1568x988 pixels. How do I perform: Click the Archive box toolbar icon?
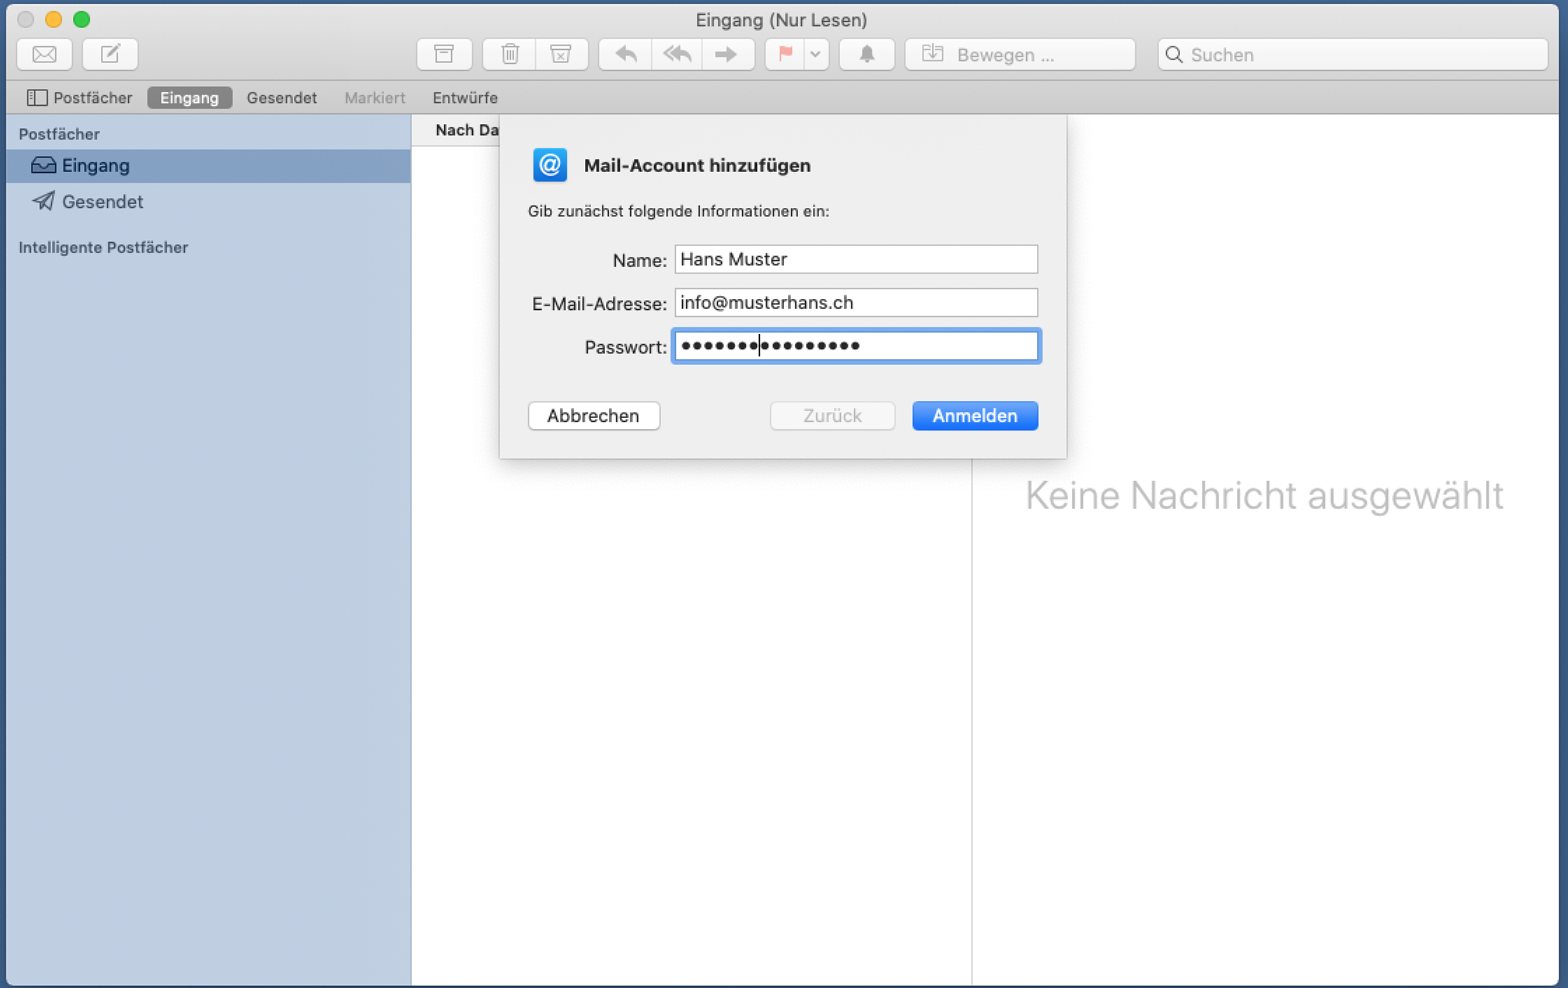444,54
